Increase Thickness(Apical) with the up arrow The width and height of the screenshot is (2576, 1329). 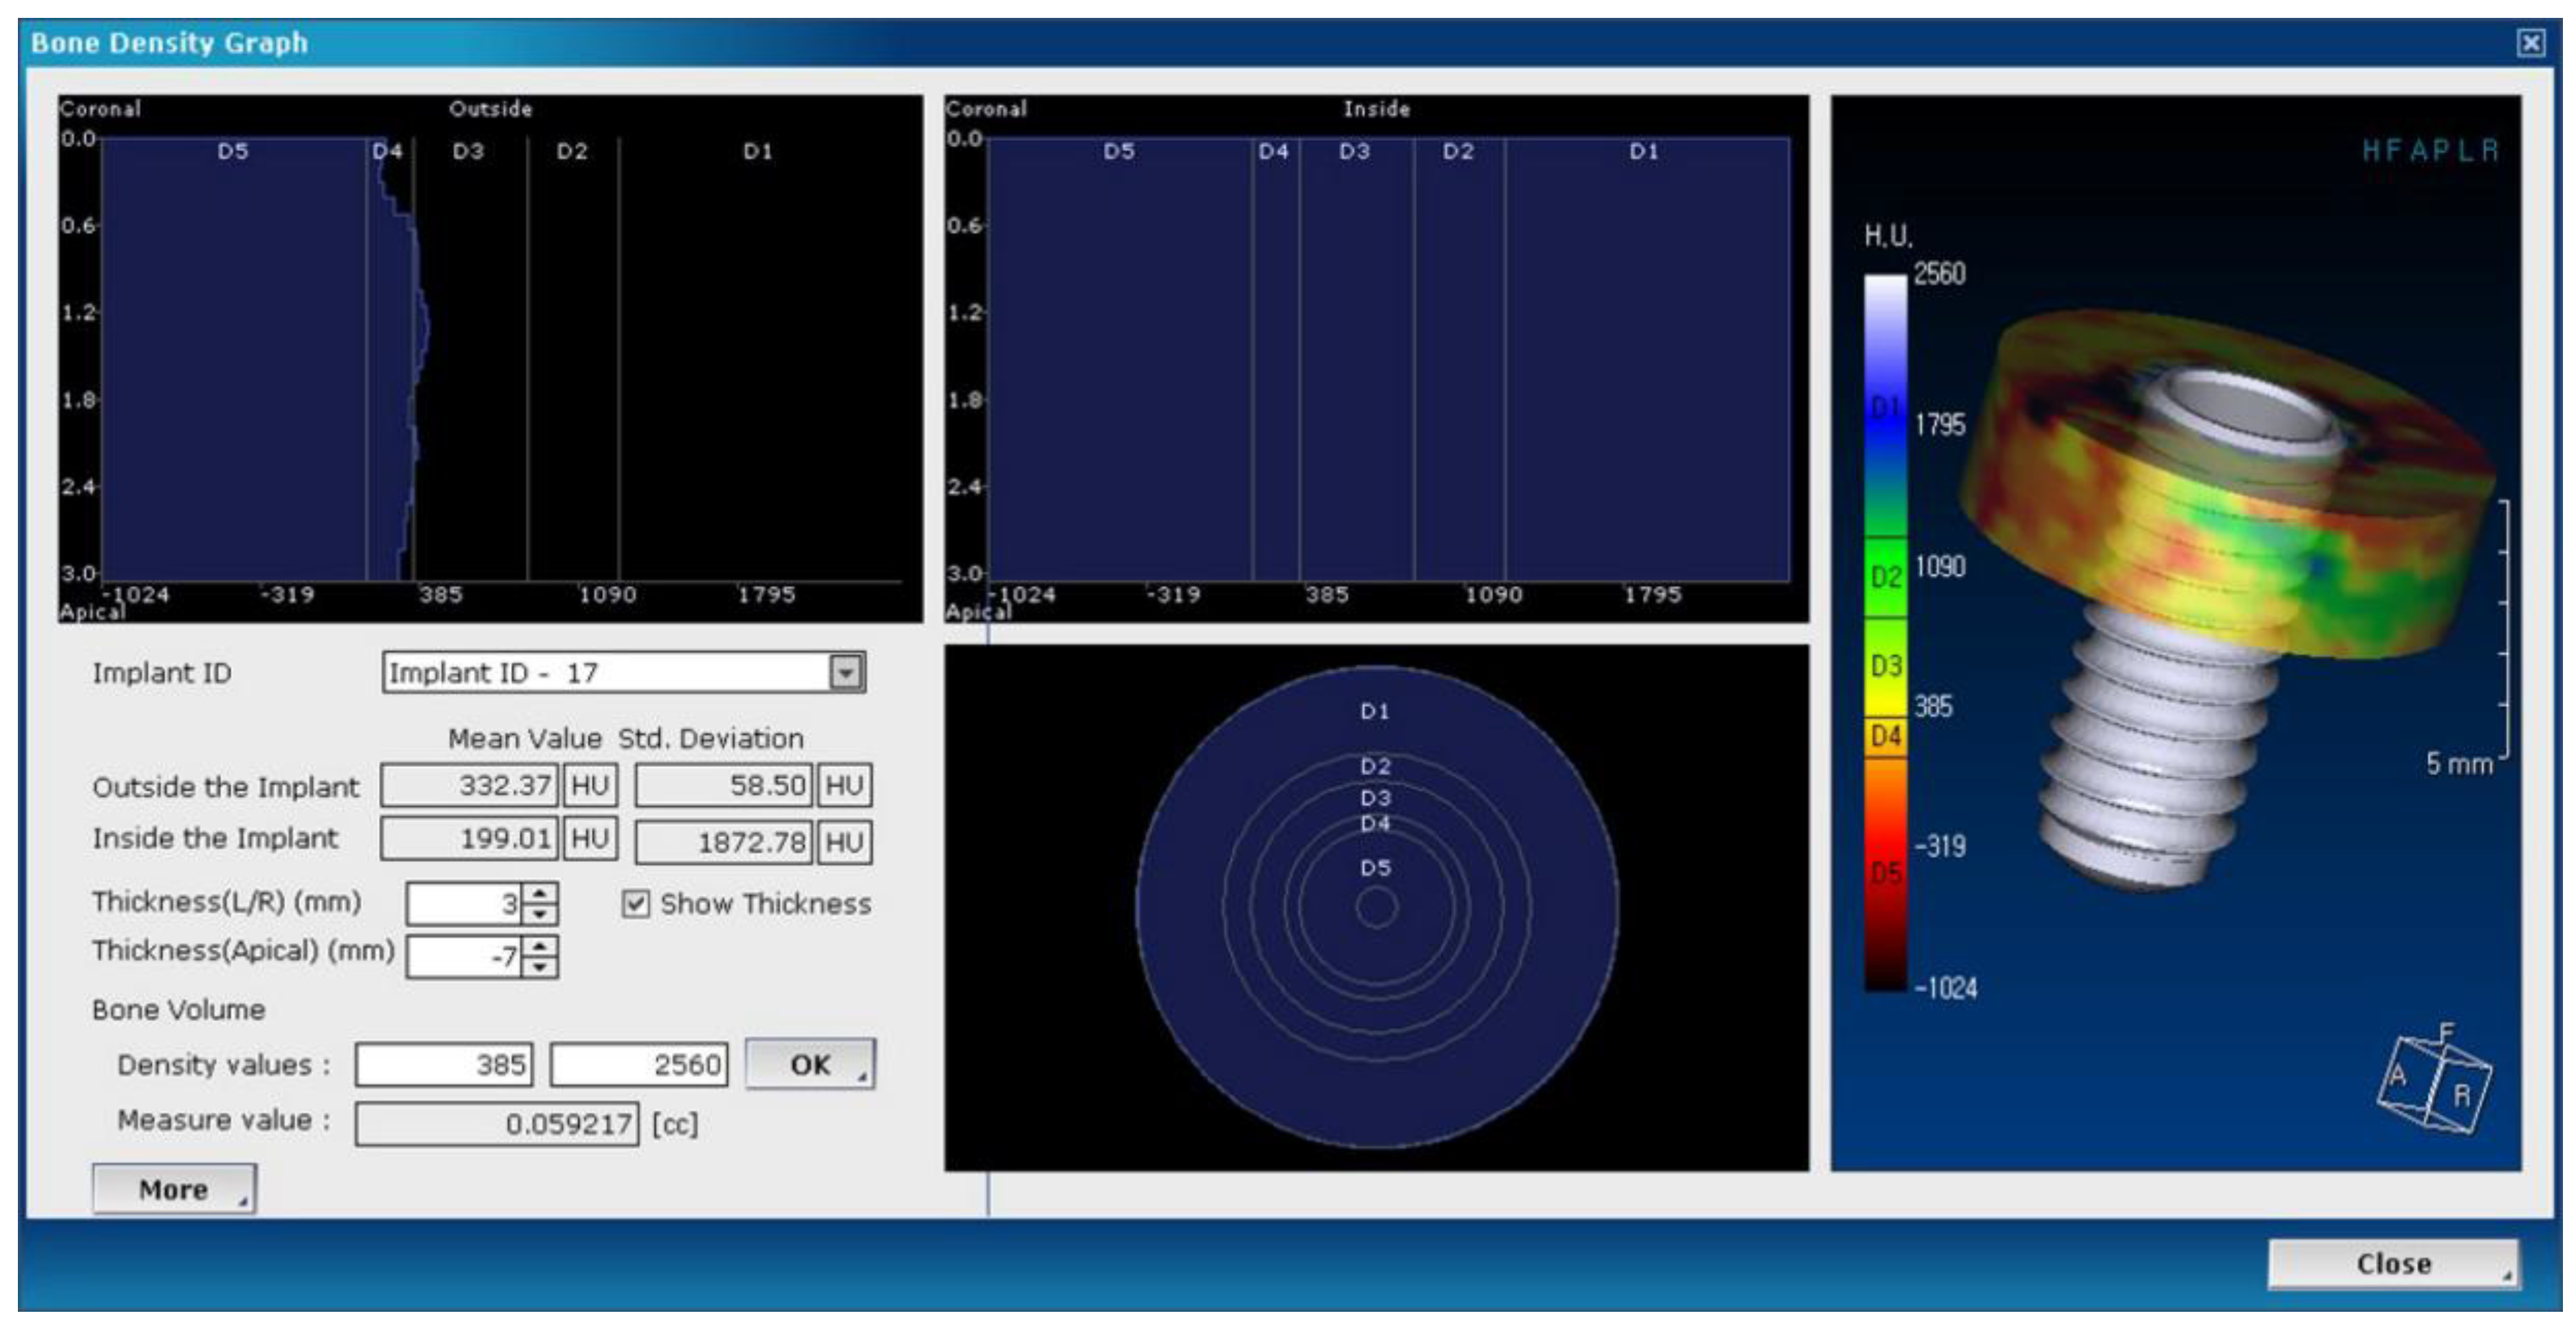[540, 945]
